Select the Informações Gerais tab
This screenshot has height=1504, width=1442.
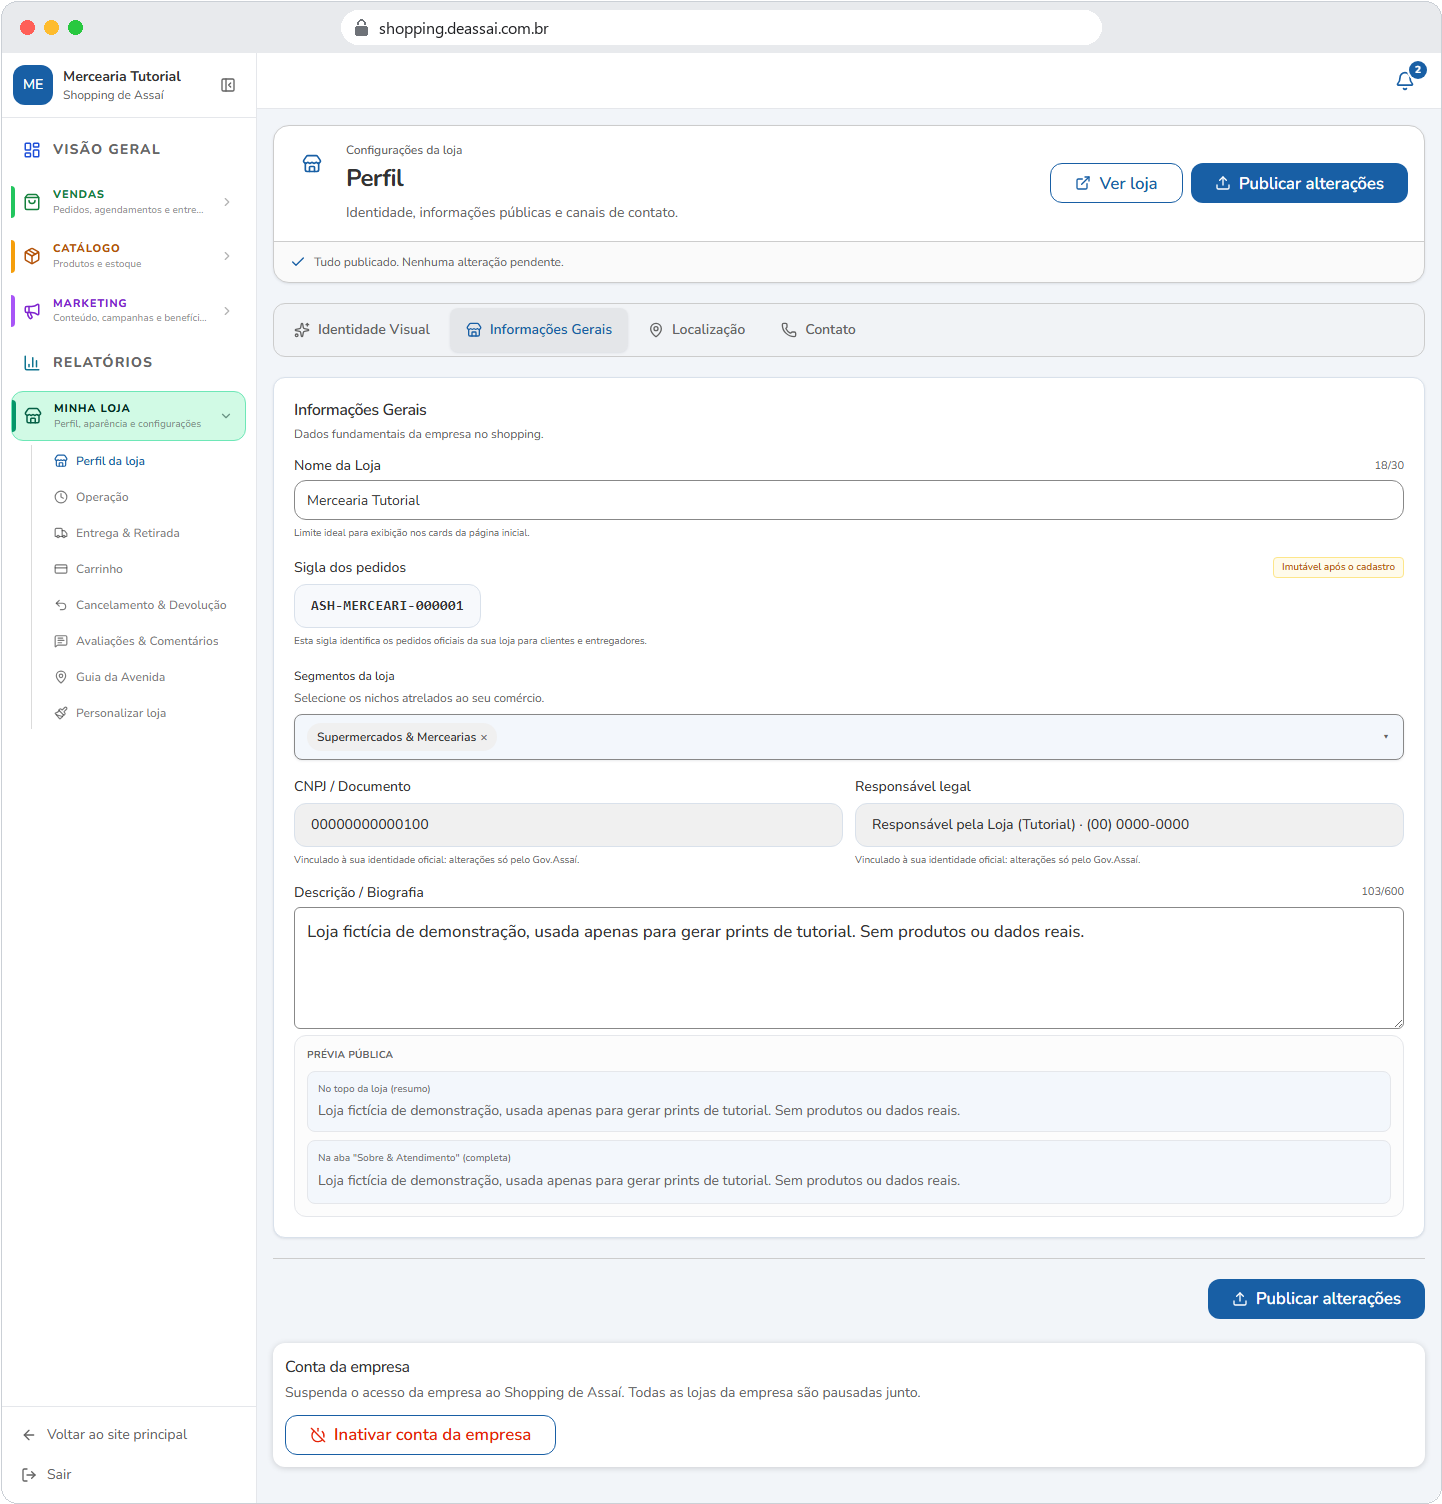click(x=539, y=330)
